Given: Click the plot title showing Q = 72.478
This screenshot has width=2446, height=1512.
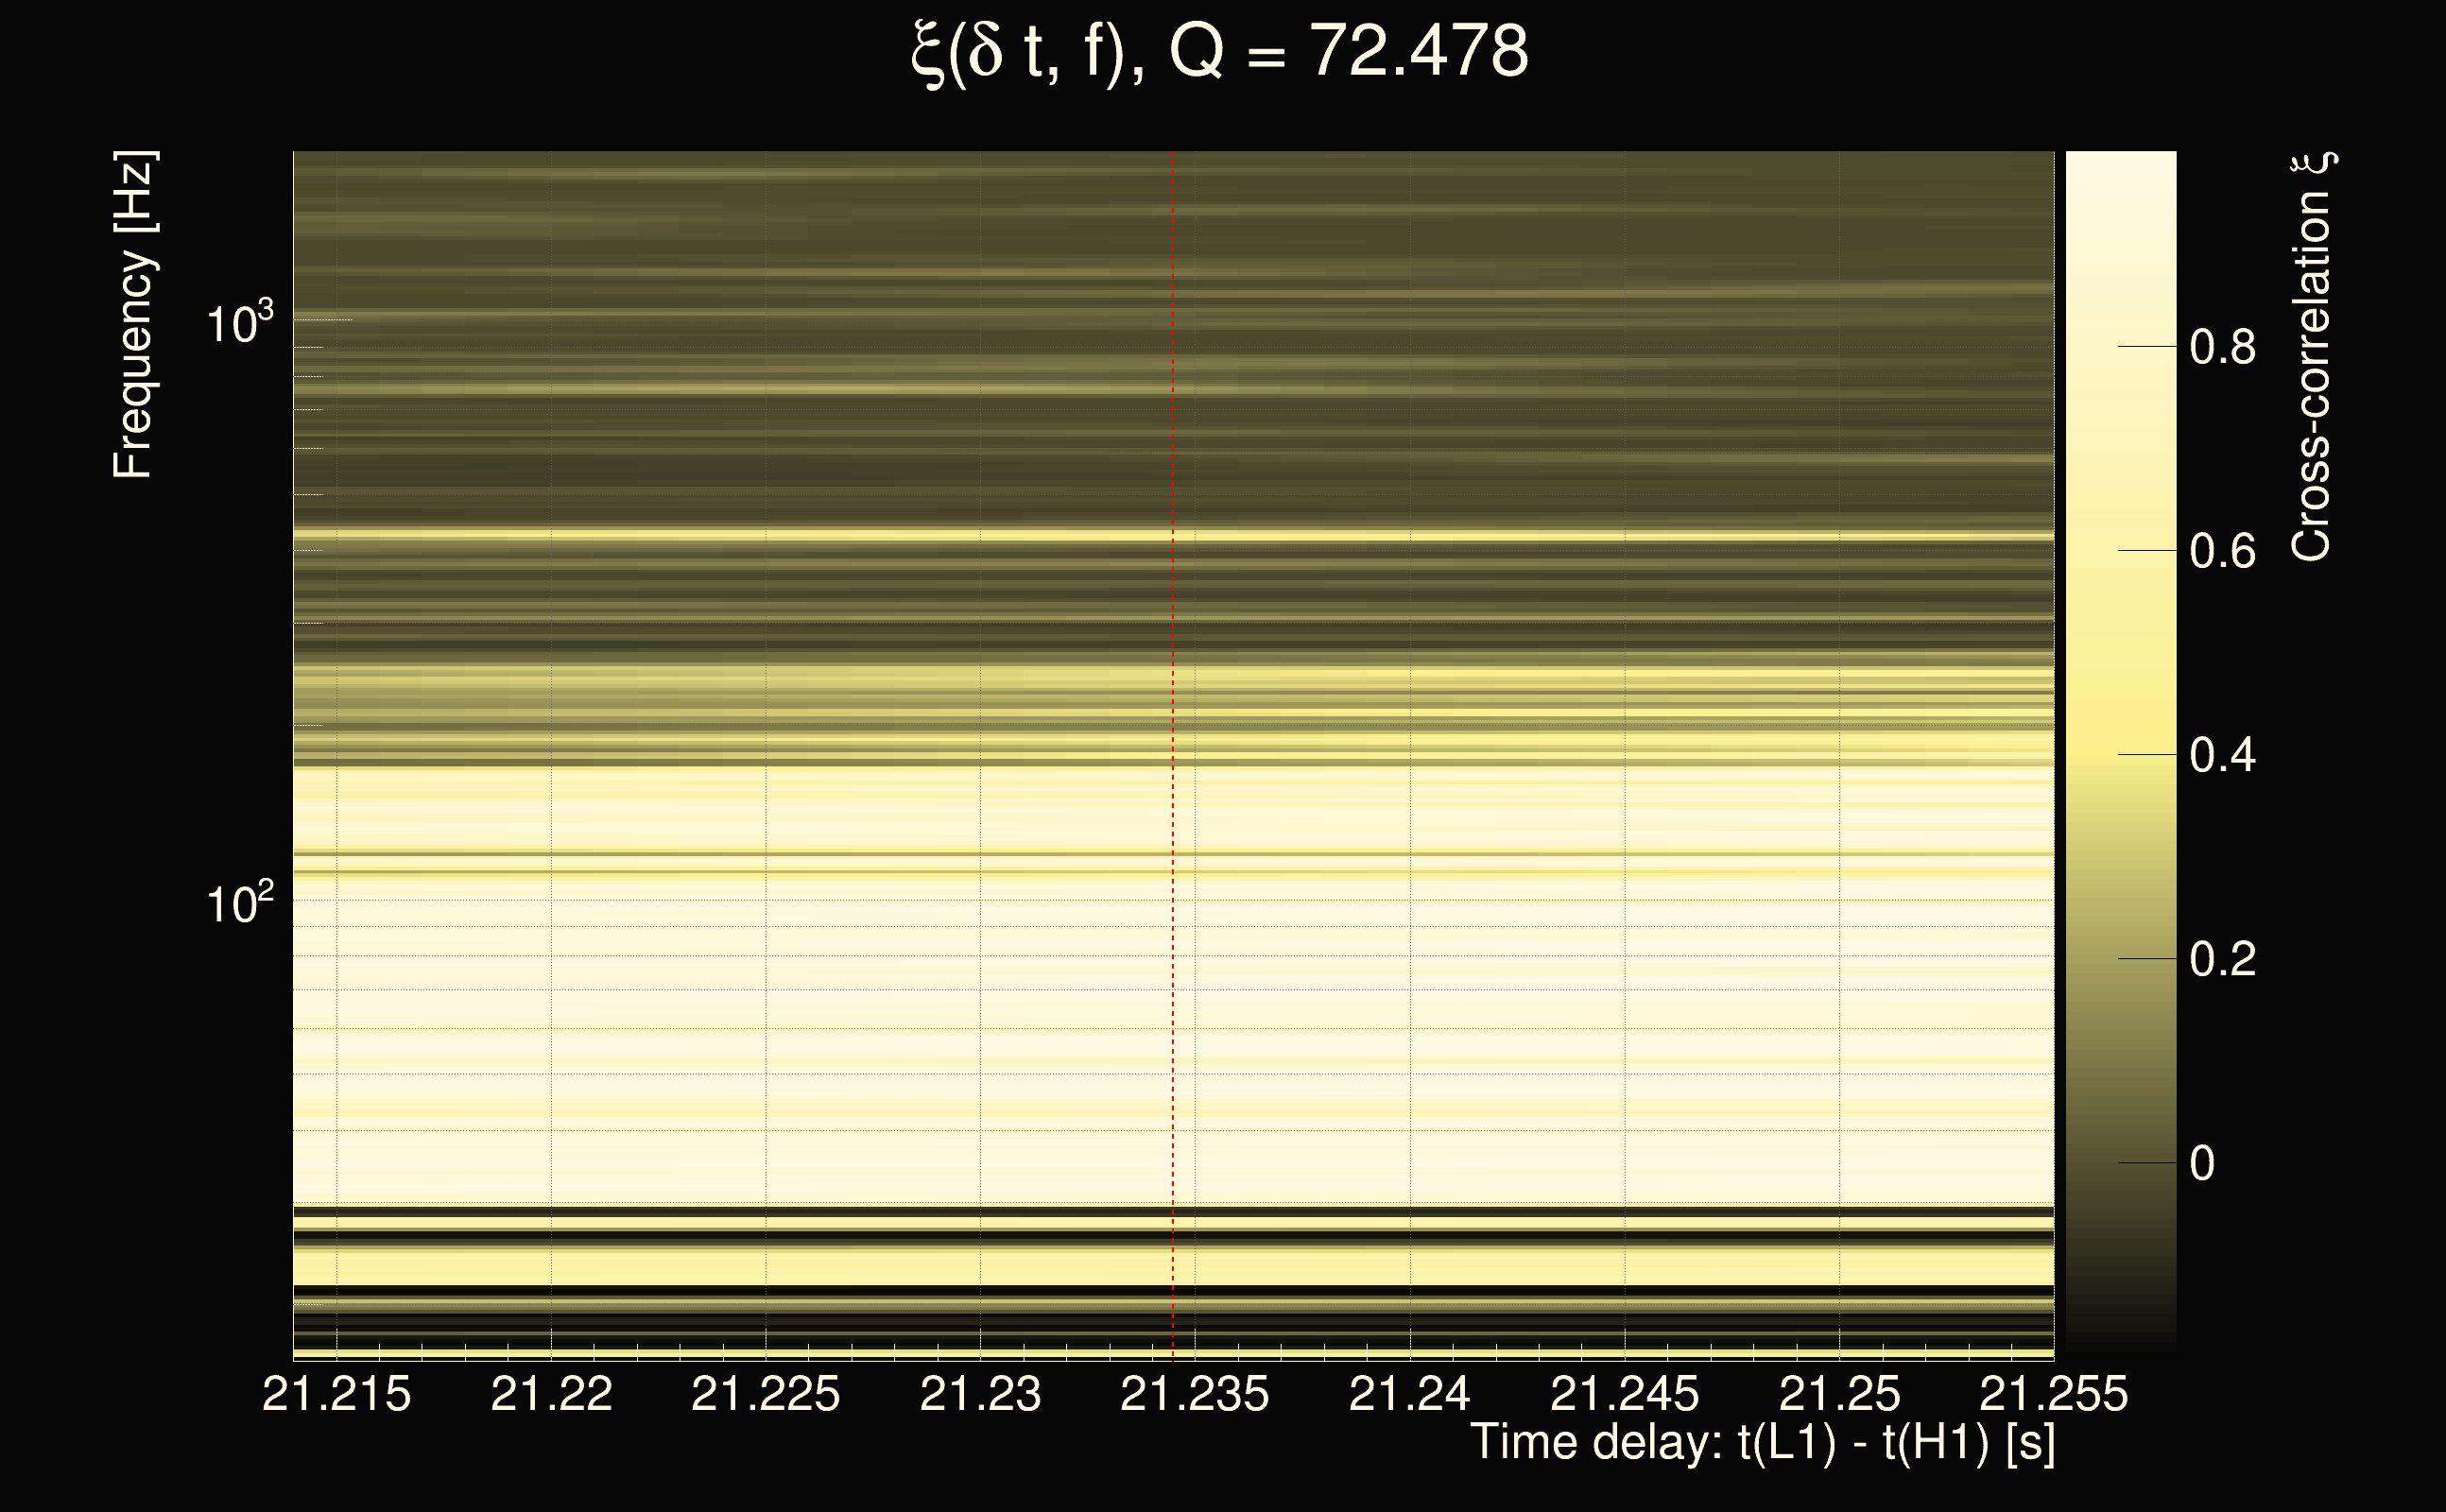Looking at the screenshot, I should point(1220,52).
